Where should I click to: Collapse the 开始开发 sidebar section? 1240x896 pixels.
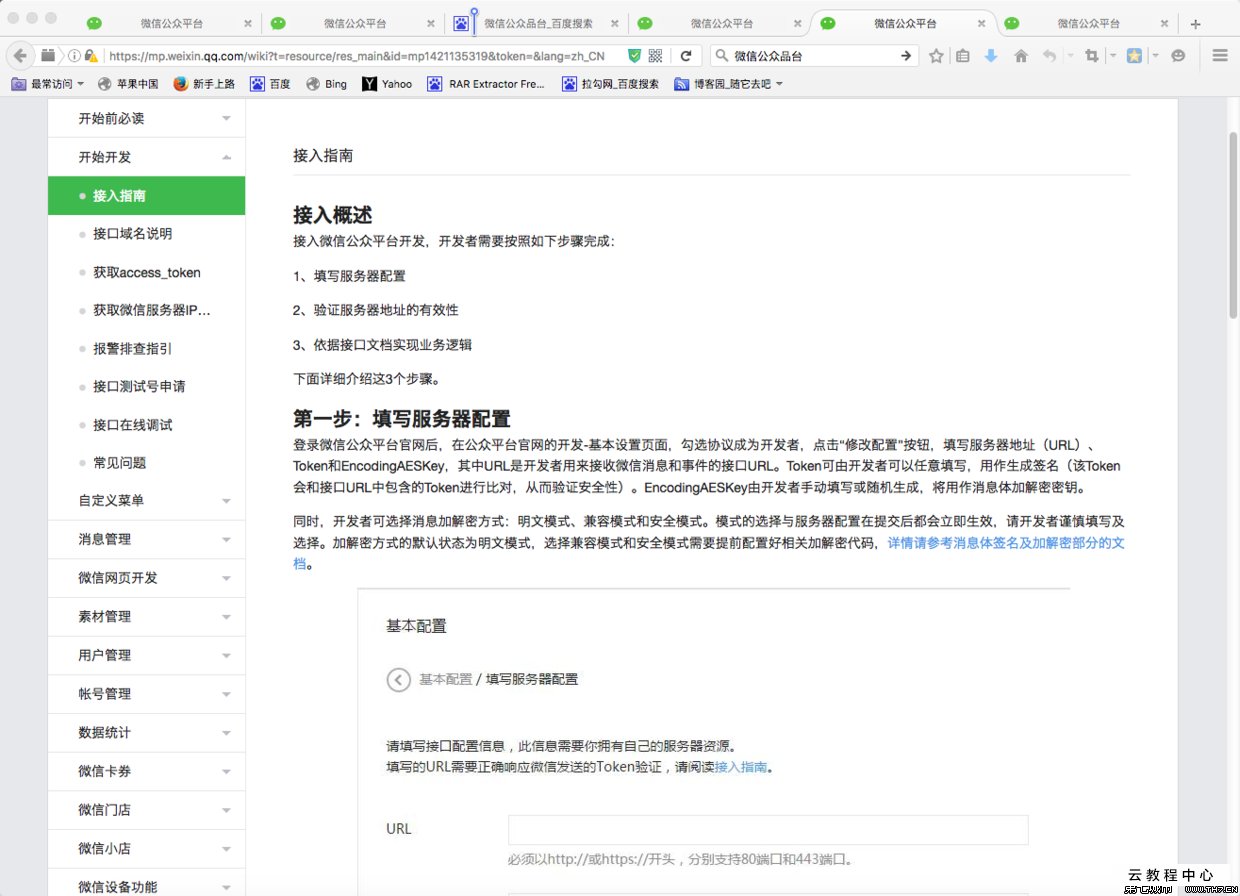pos(146,156)
